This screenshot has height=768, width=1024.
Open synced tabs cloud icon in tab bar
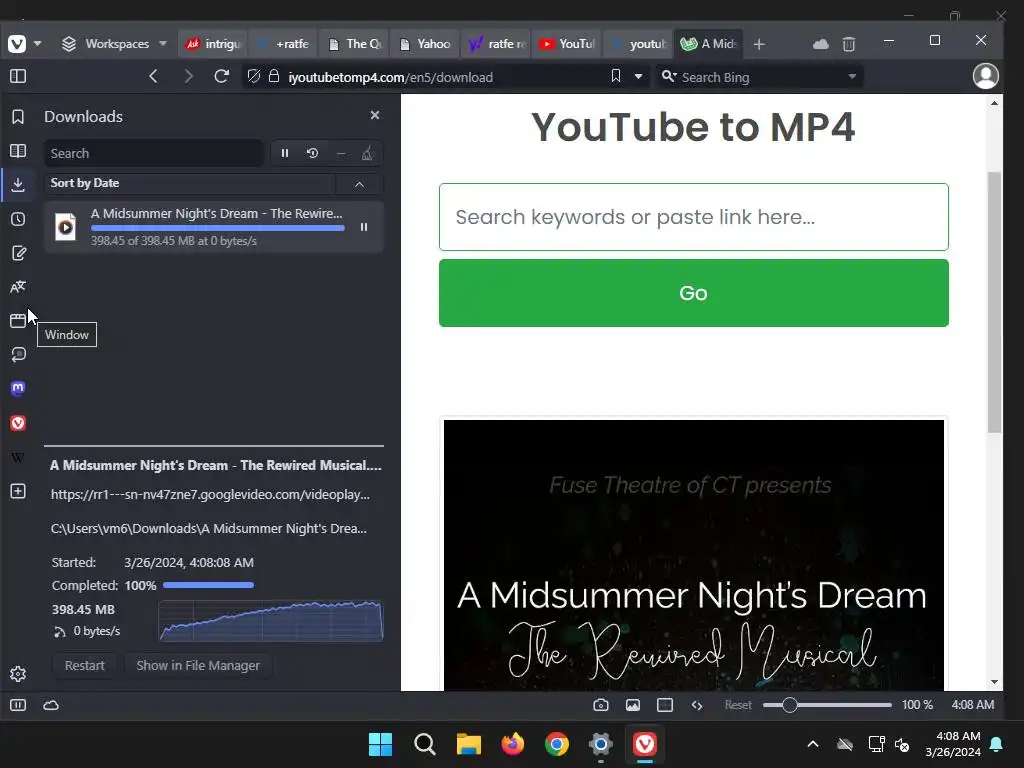[x=821, y=44]
